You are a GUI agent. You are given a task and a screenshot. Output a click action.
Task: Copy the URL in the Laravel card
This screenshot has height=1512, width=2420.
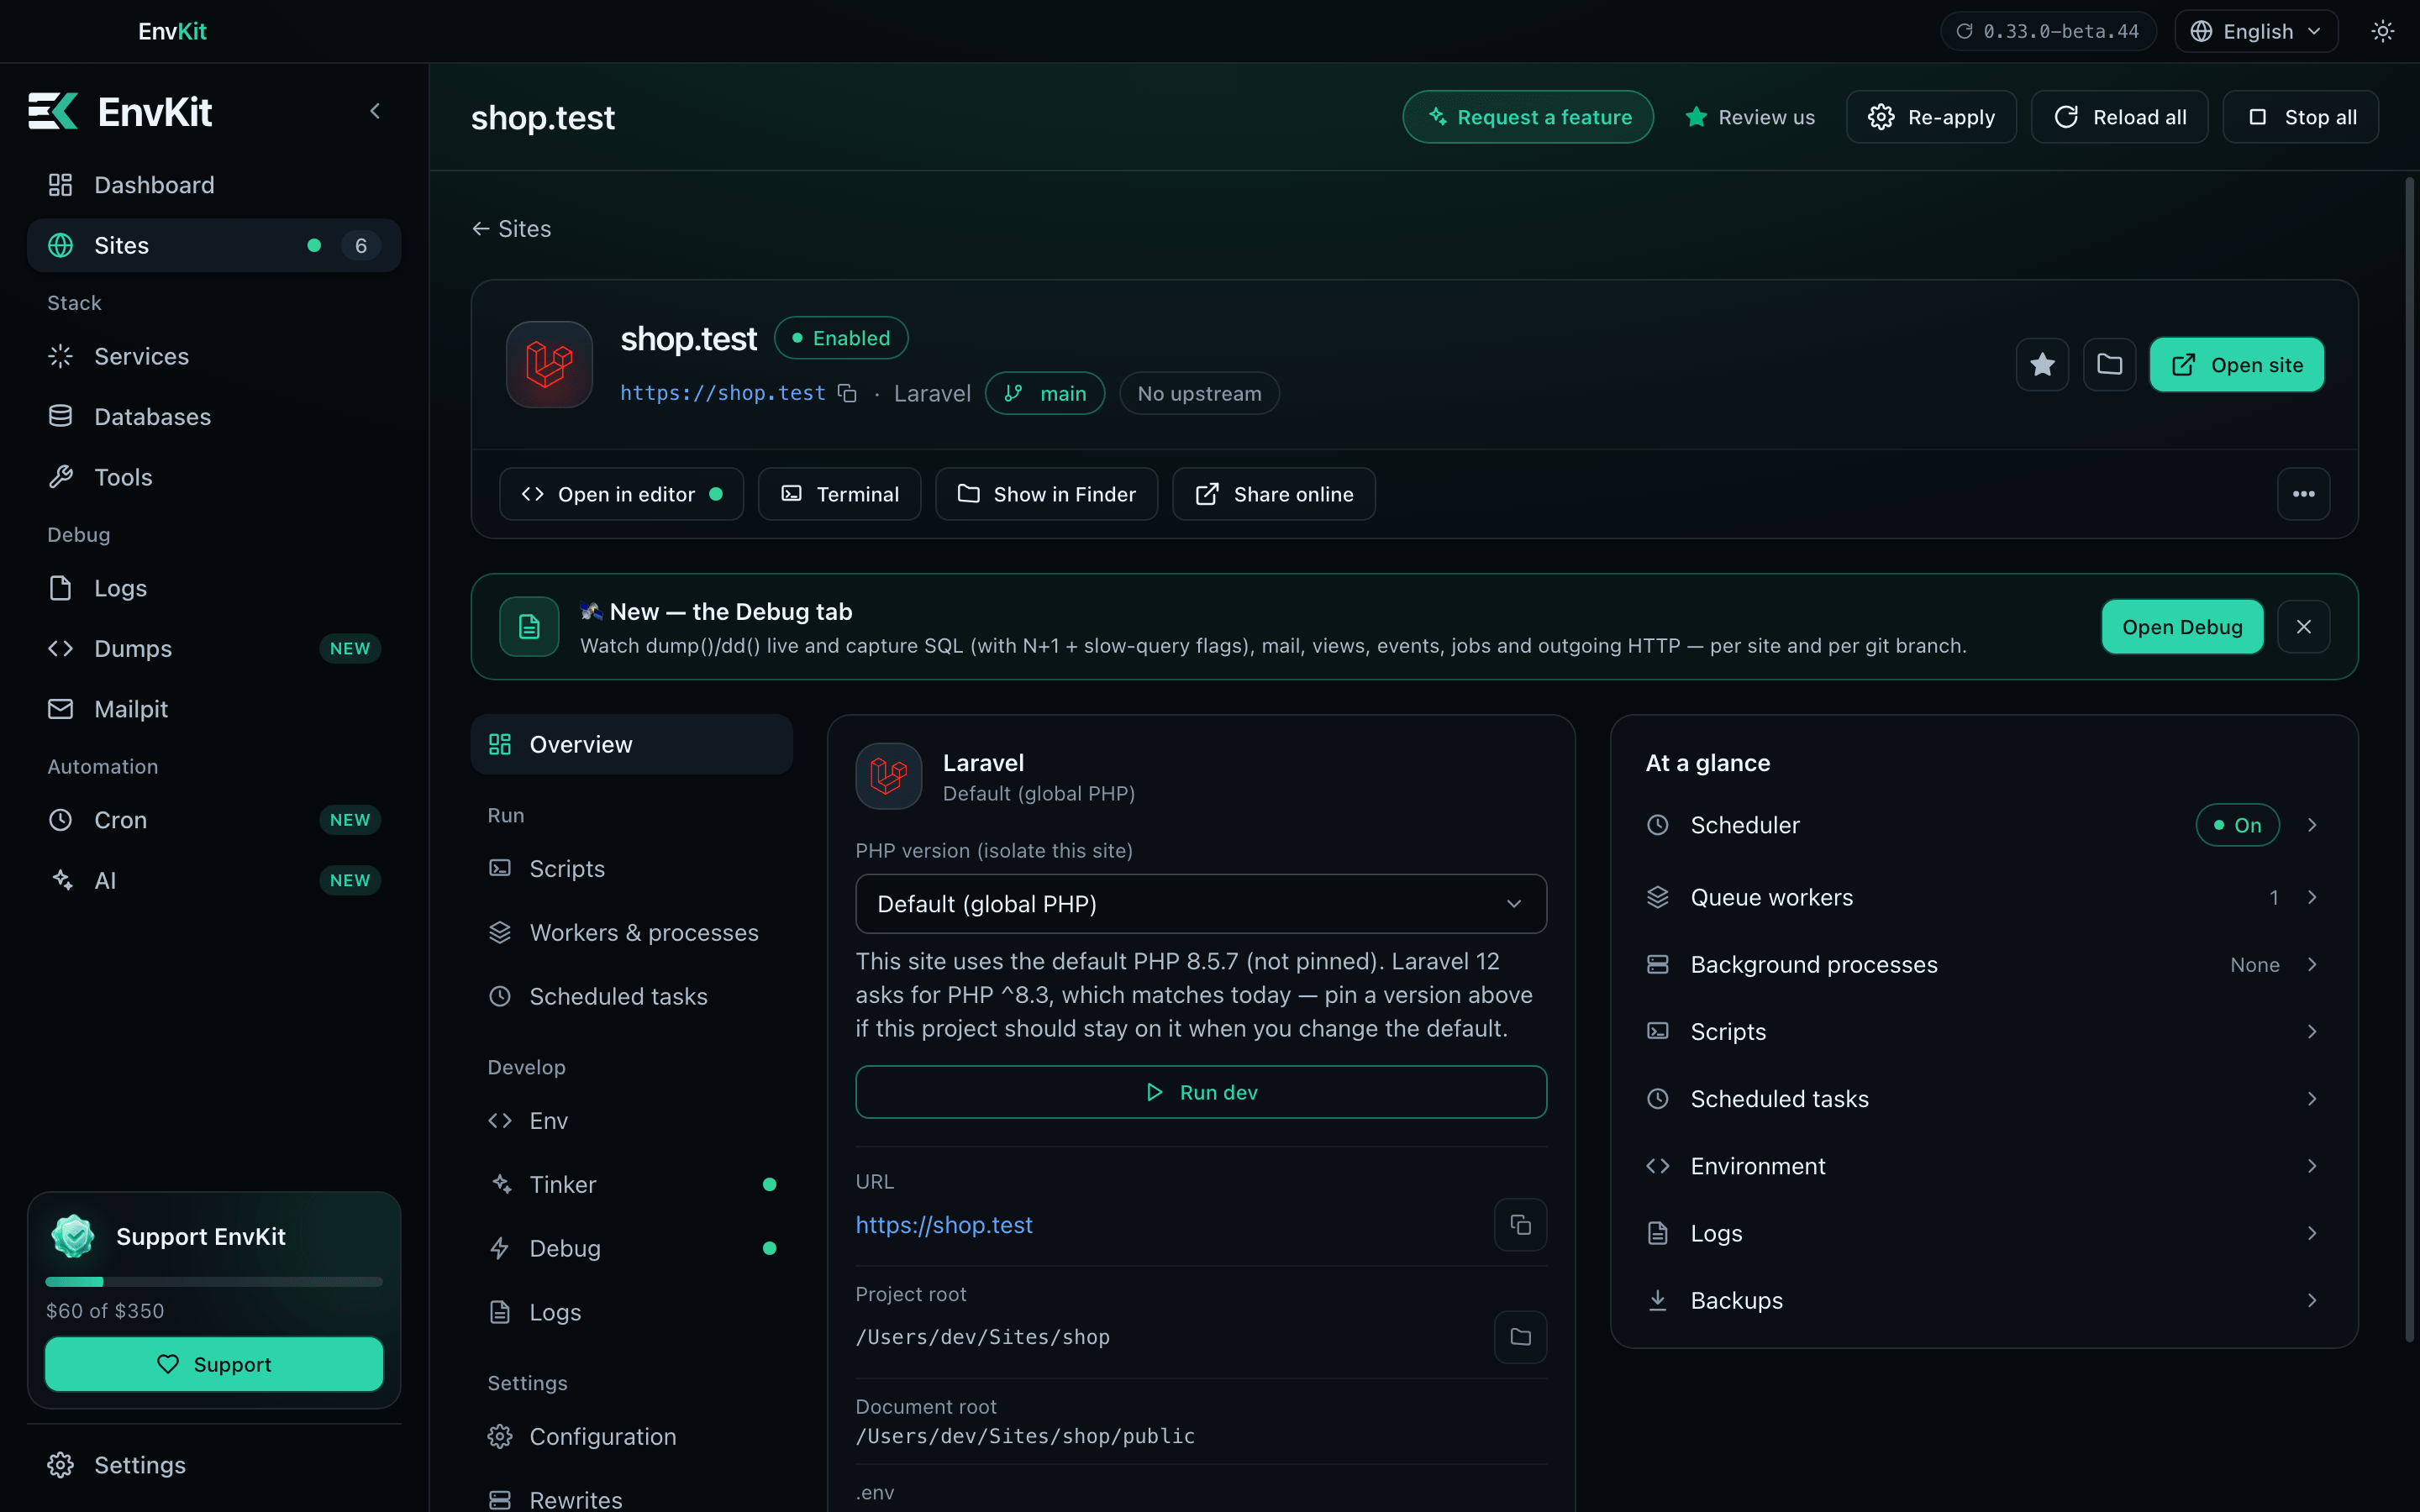click(x=1520, y=1225)
